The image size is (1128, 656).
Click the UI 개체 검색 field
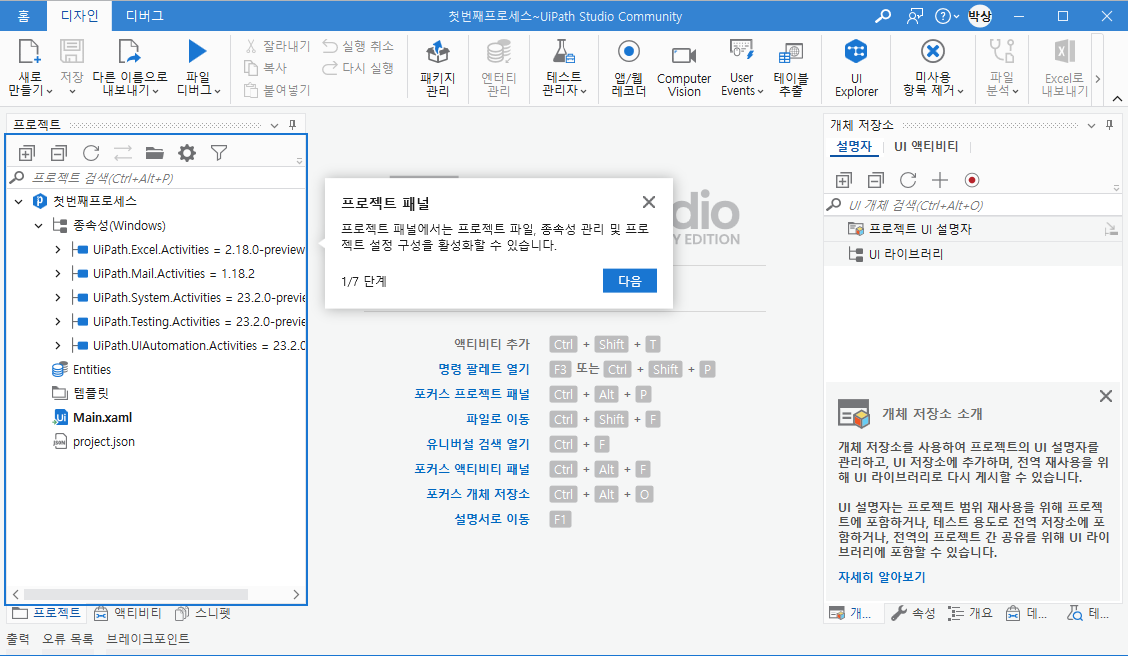pyautogui.click(x=973, y=205)
